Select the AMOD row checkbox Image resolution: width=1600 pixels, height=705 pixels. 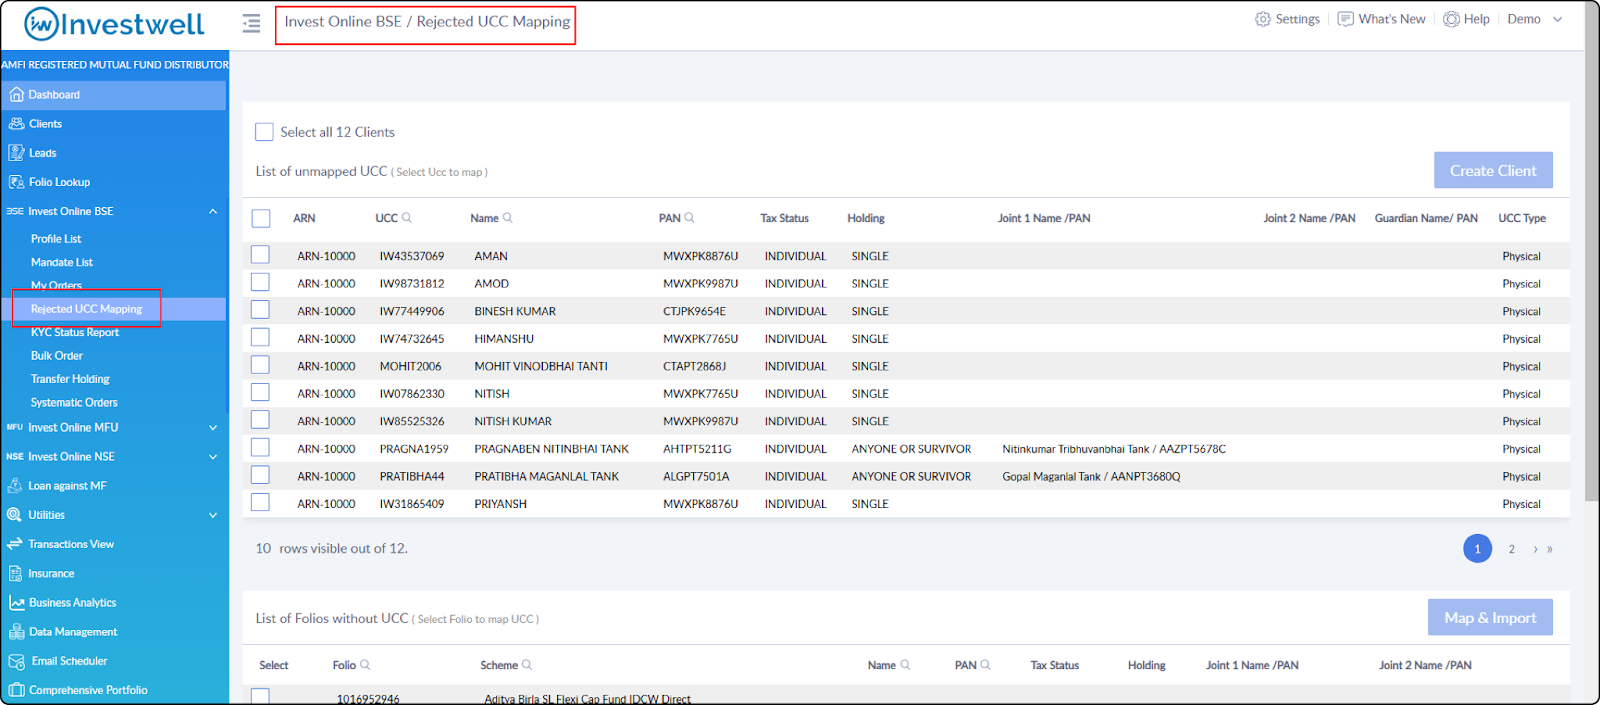(x=260, y=283)
